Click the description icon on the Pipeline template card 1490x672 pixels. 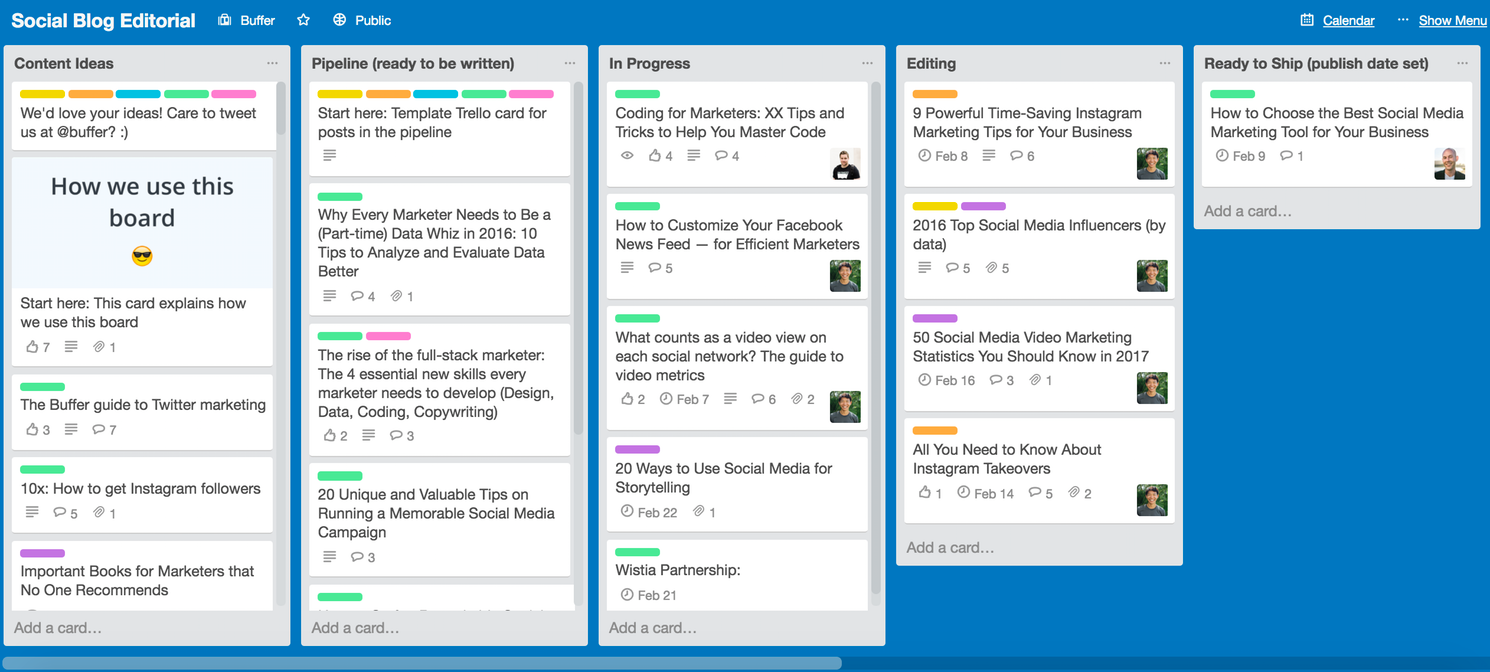click(329, 155)
